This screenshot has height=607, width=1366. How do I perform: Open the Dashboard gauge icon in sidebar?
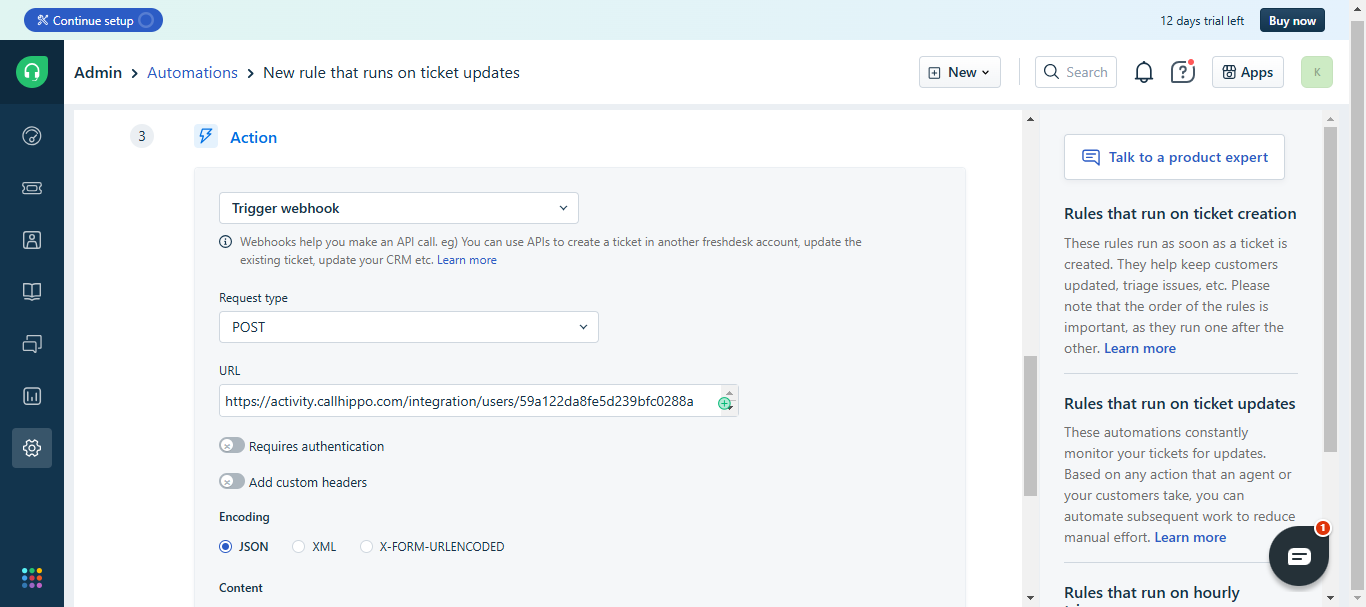tap(32, 136)
